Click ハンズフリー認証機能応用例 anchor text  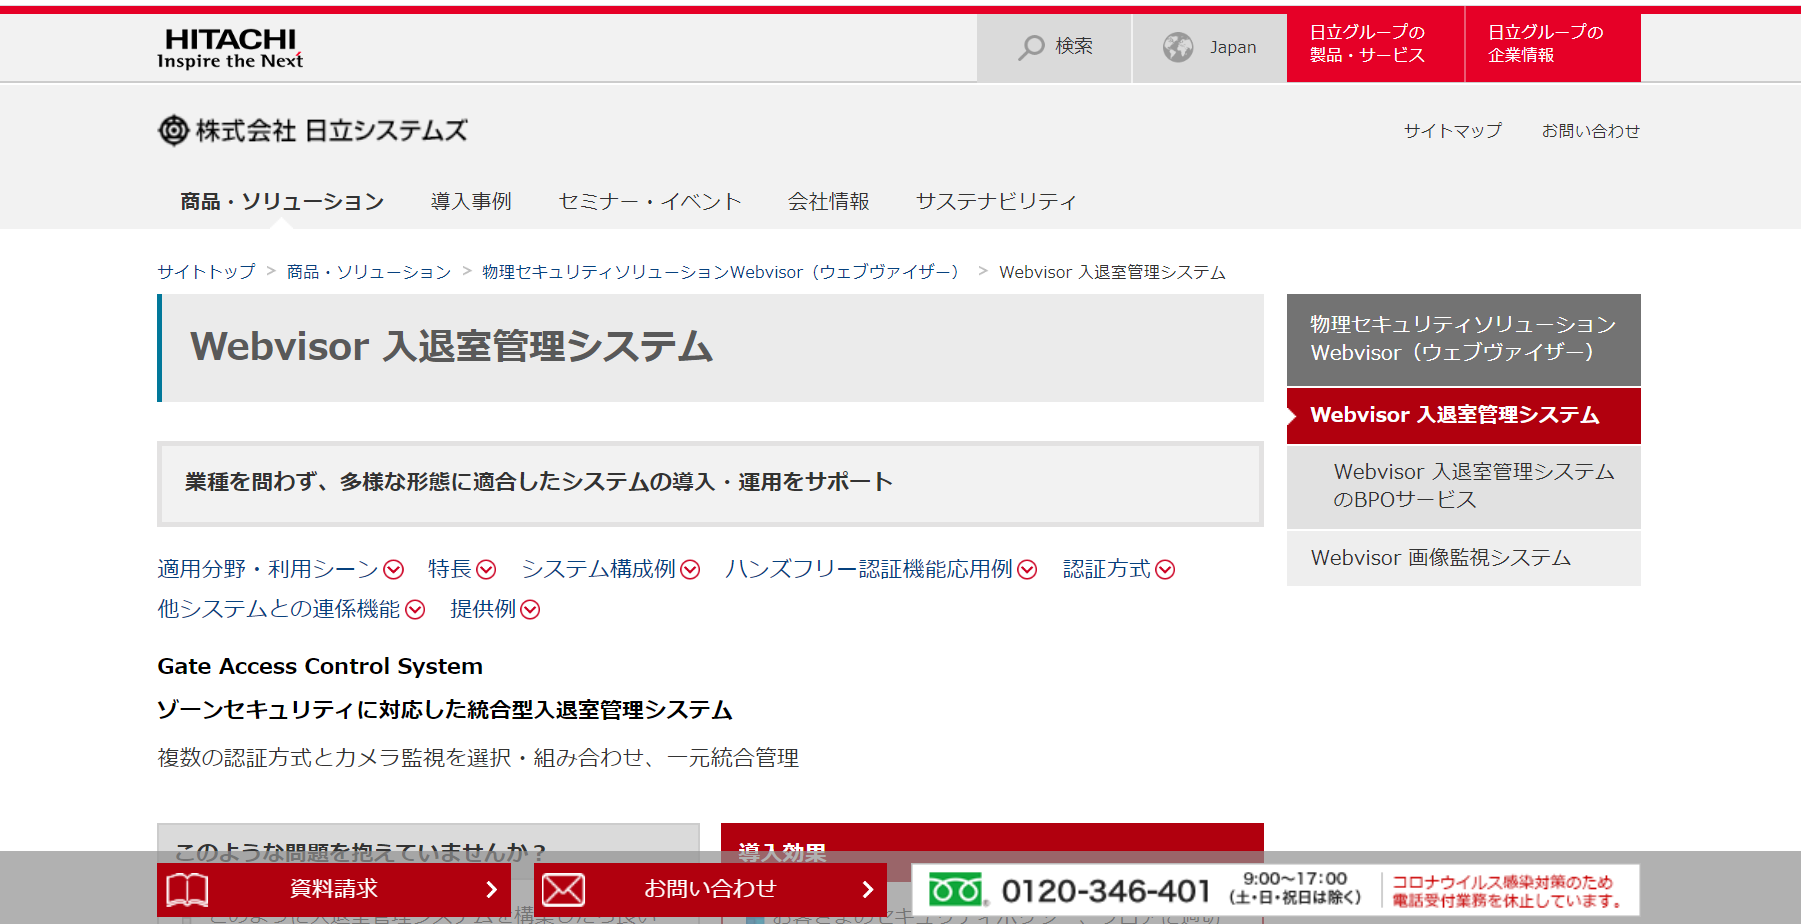coord(869,569)
